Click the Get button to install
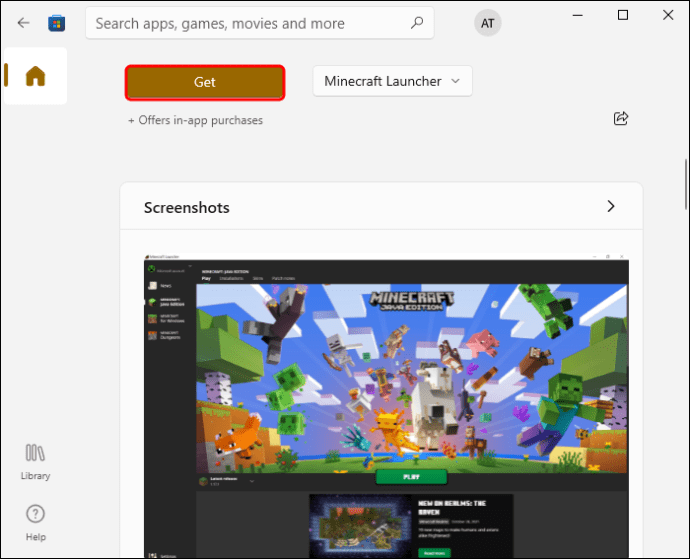This screenshot has height=559, width=690. coord(205,82)
